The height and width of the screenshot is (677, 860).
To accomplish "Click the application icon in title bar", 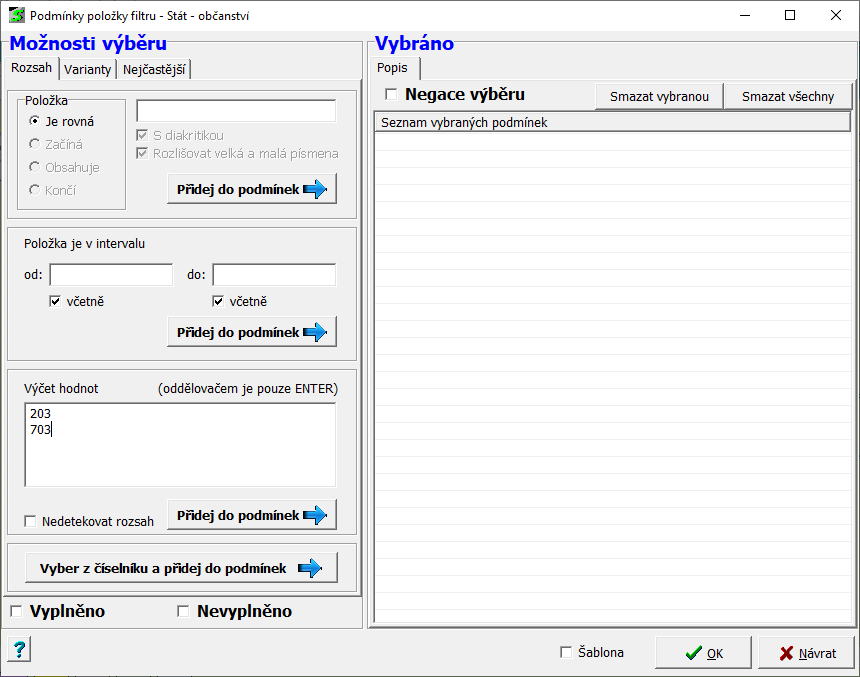I will pyautogui.click(x=16, y=16).
